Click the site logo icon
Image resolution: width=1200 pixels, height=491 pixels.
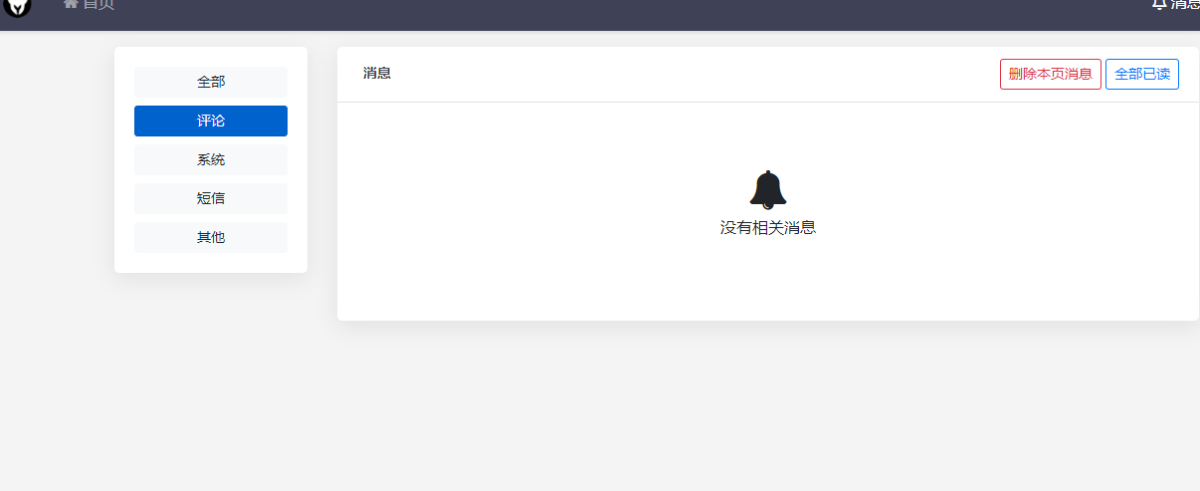tap(16, 6)
